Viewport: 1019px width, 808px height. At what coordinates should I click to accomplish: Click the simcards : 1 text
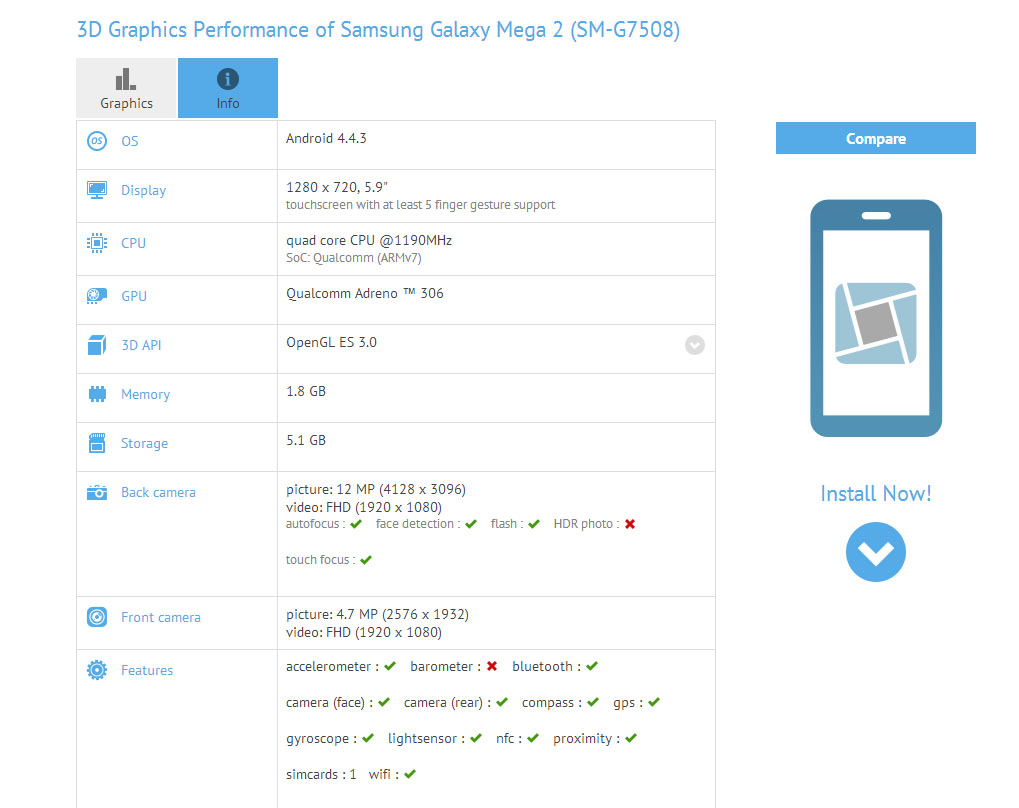point(321,775)
